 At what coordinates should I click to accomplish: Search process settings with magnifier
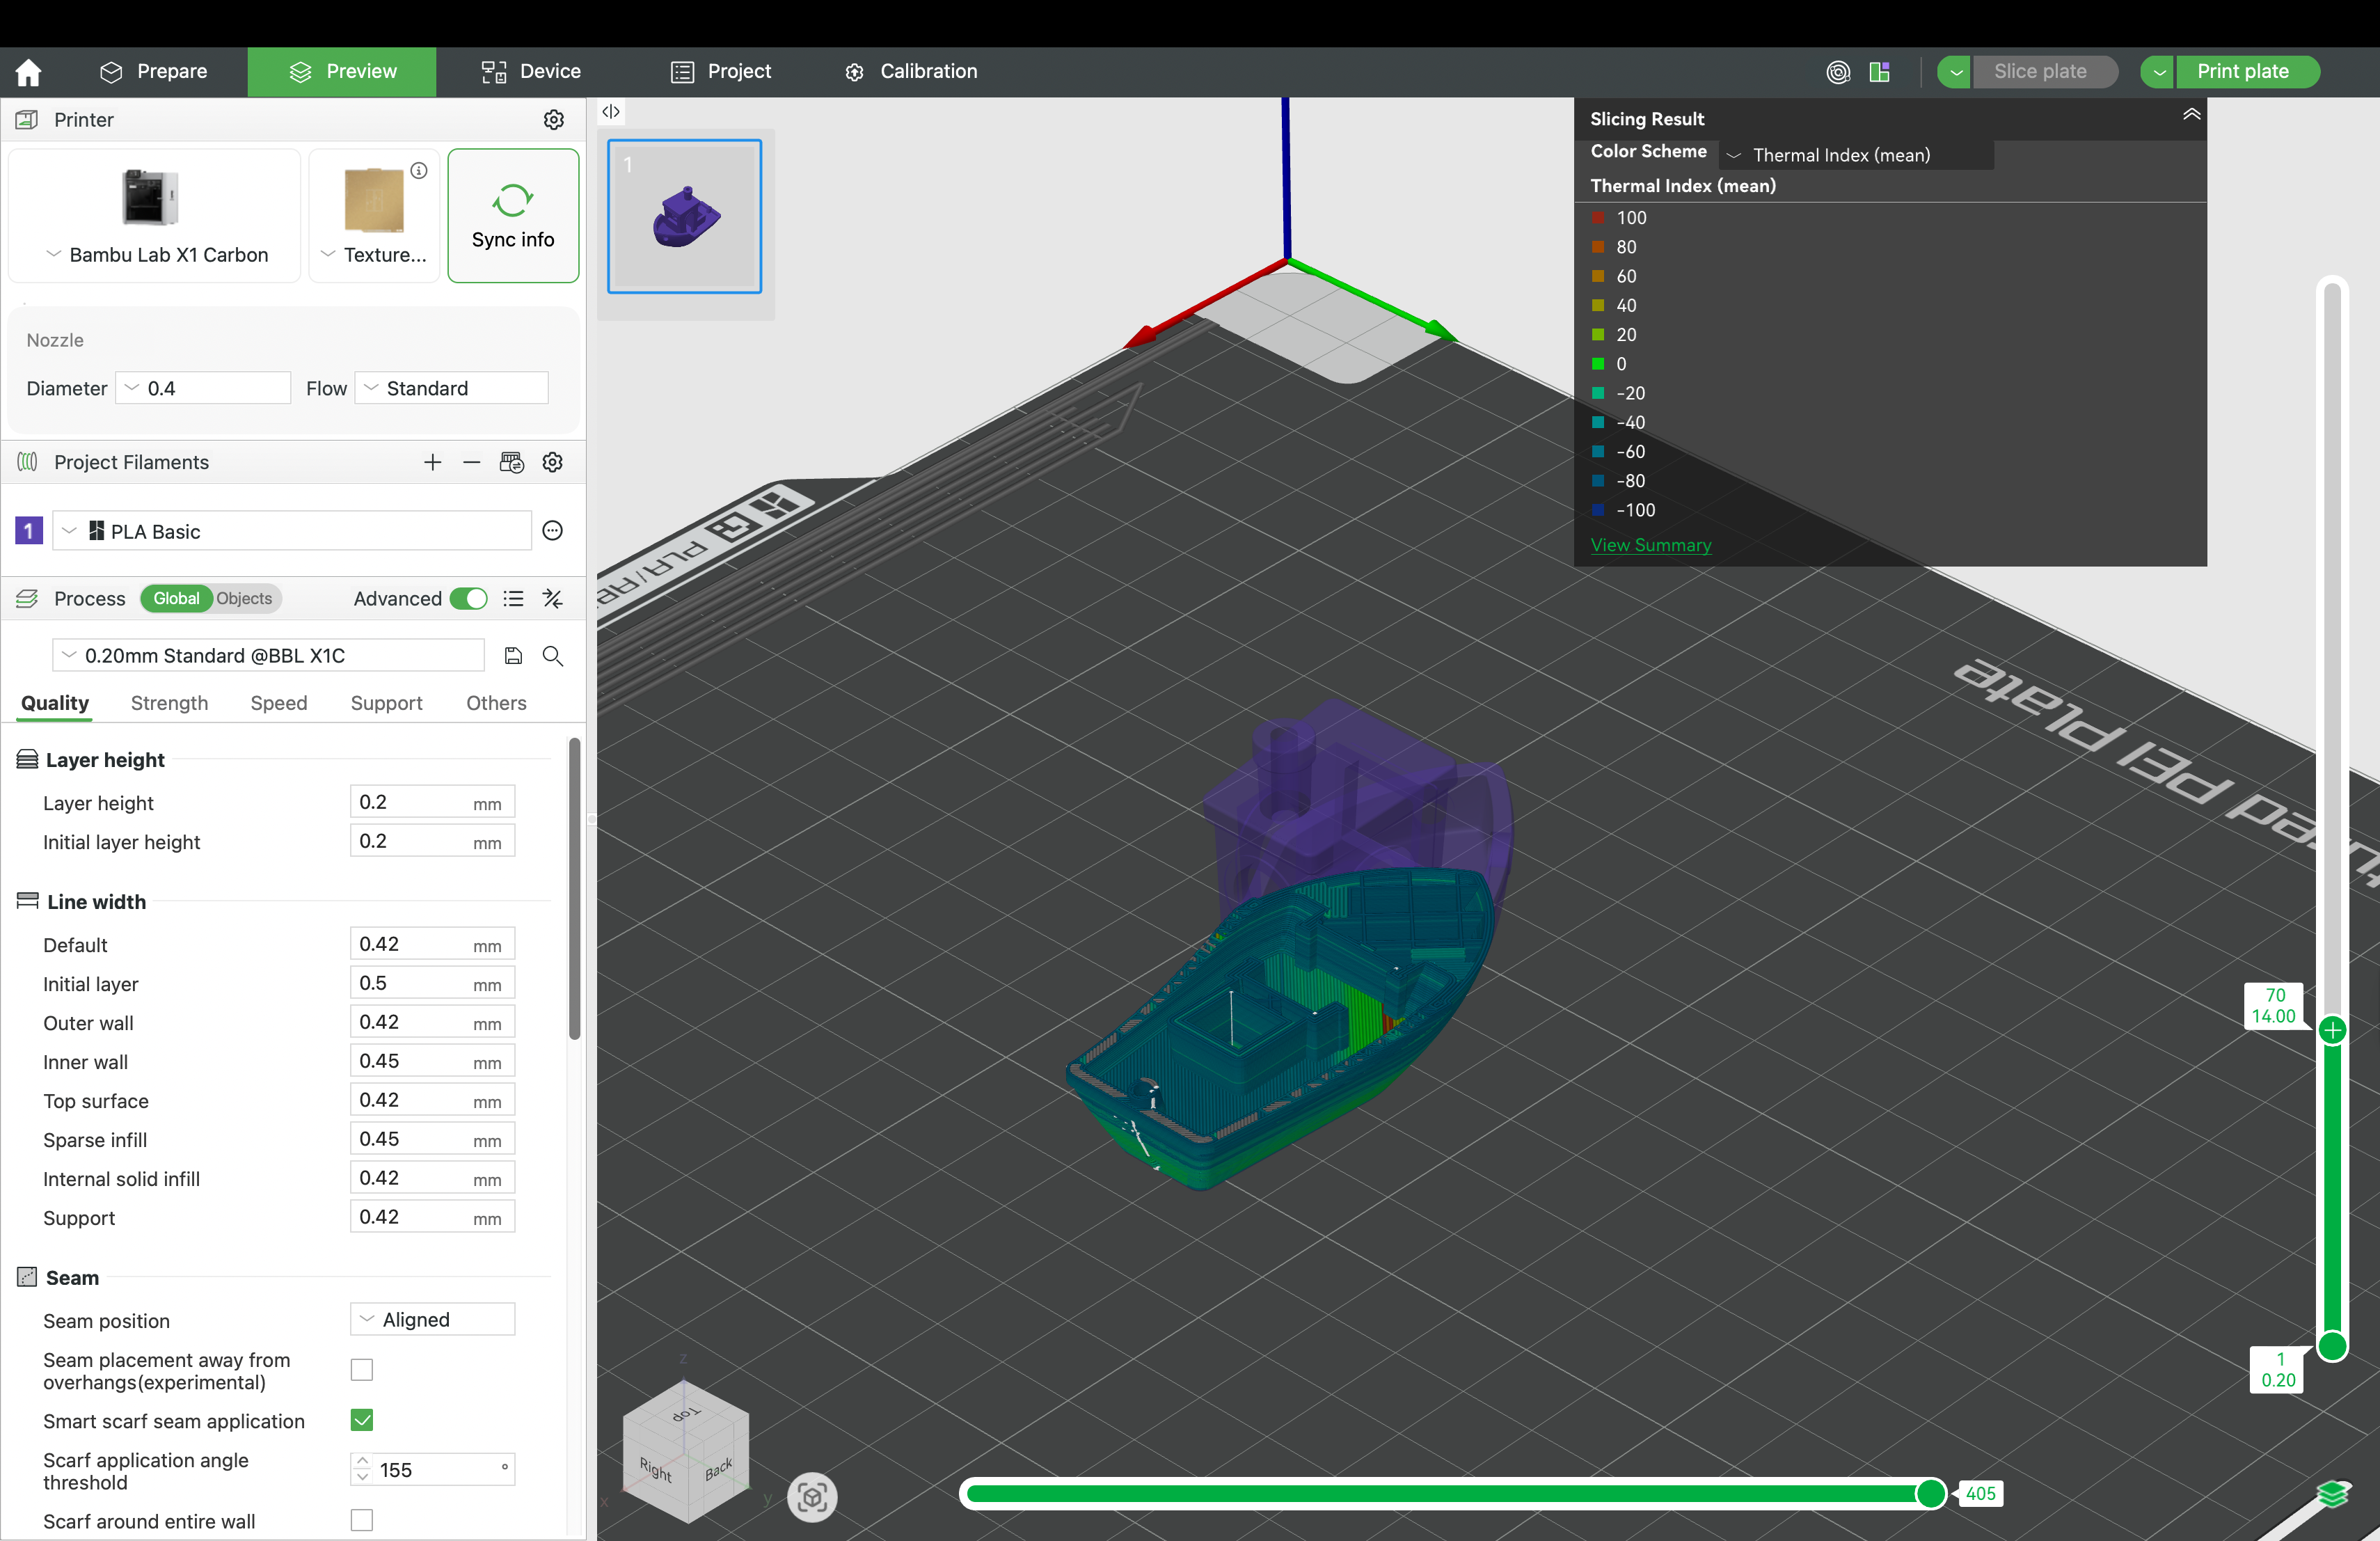(x=553, y=656)
